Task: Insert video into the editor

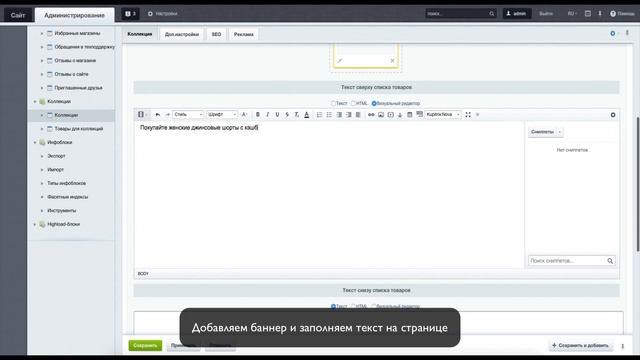Action: pos(391,115)
